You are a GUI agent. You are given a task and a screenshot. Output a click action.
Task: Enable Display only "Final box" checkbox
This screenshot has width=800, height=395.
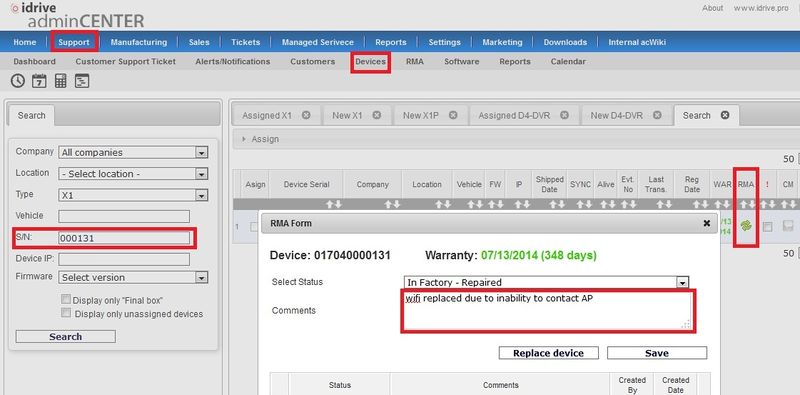click(x=66, y=299)
